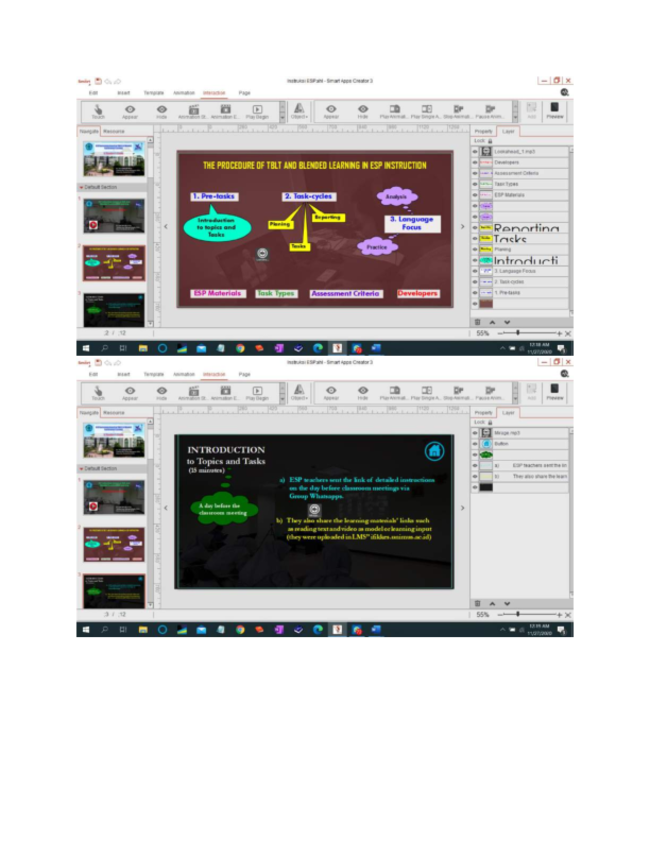
Task: Select the Play Begin trigger in lower window
Action: click(257, 393)
